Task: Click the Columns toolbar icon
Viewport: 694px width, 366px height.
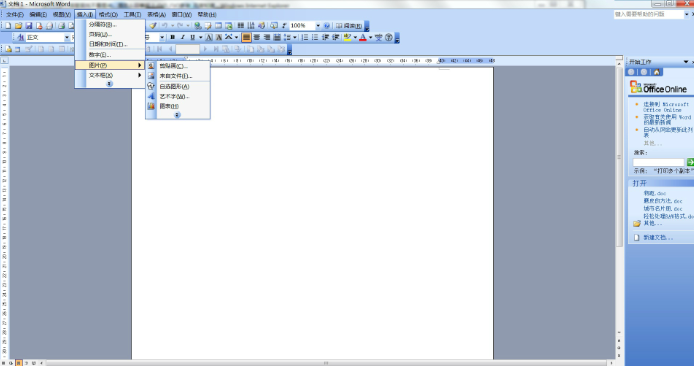Action: click(241, 26)
